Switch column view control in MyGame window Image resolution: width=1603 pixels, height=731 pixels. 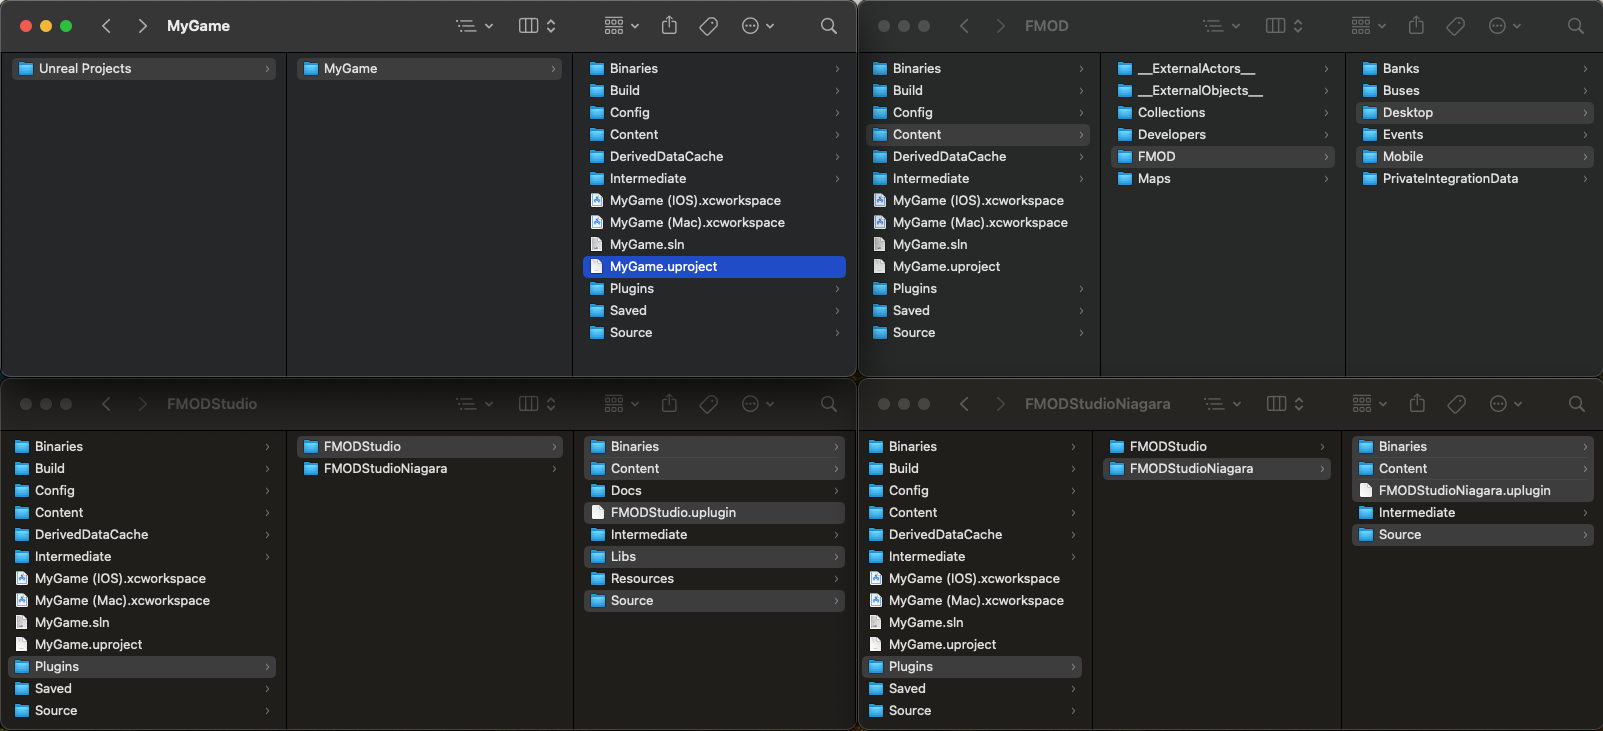coord(537,26)
